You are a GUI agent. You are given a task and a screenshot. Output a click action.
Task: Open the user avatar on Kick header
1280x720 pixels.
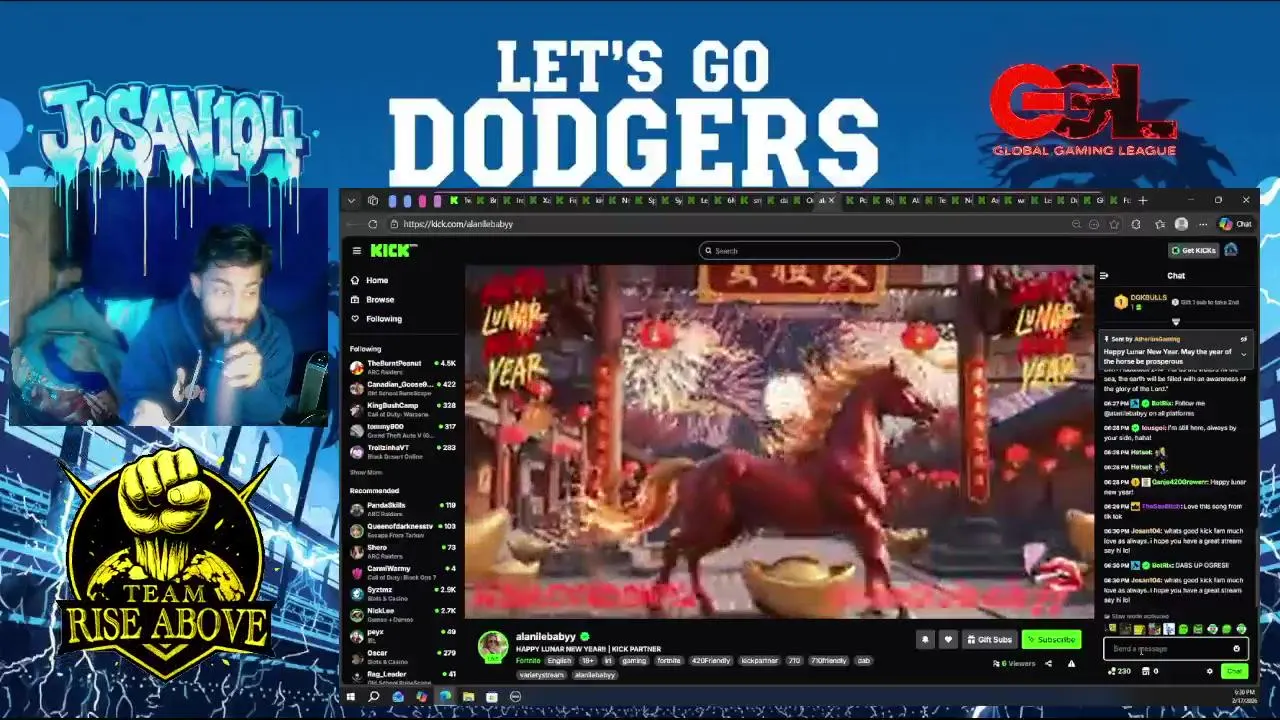tap(1231, 250)
